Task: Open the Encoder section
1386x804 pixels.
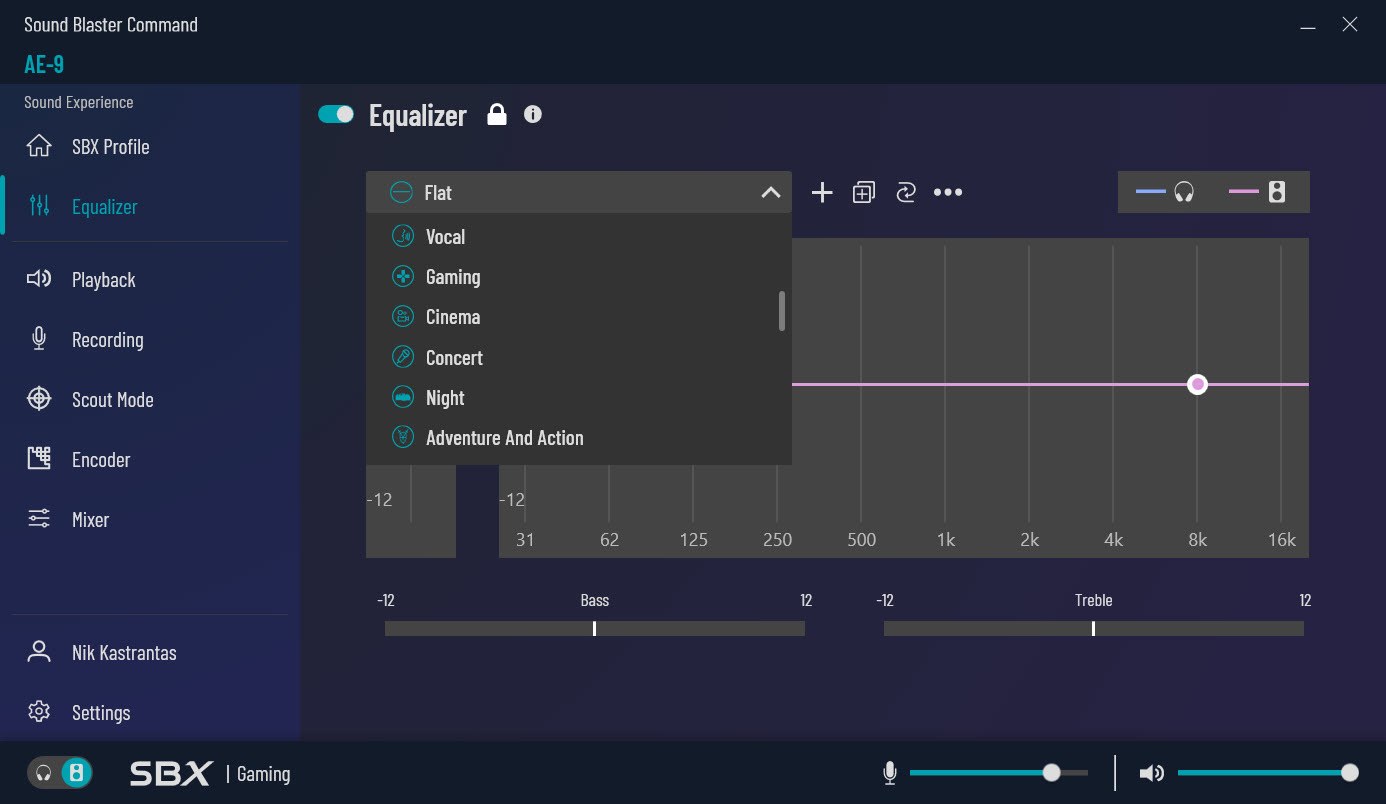Action: (x=101, y=459)
